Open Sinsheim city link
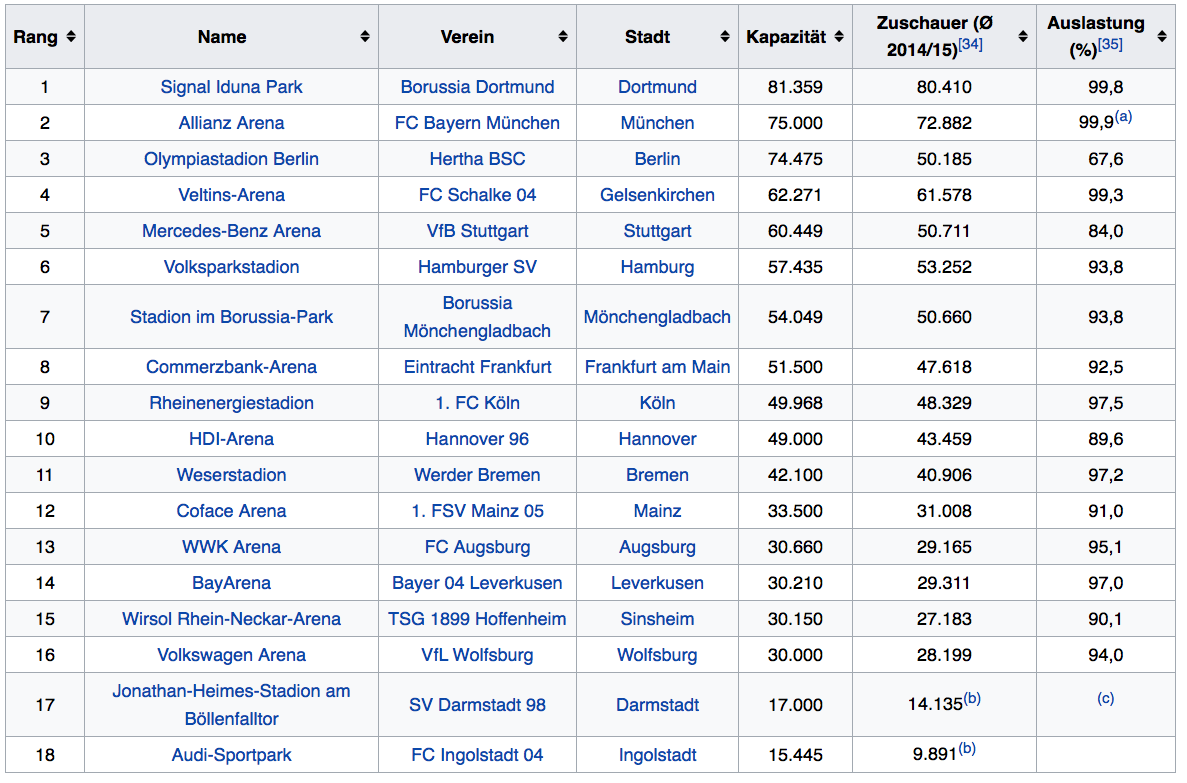Image resolution: width=1187 pixels, height=783 pixels. pyautogui.click(x=657, y=619)
